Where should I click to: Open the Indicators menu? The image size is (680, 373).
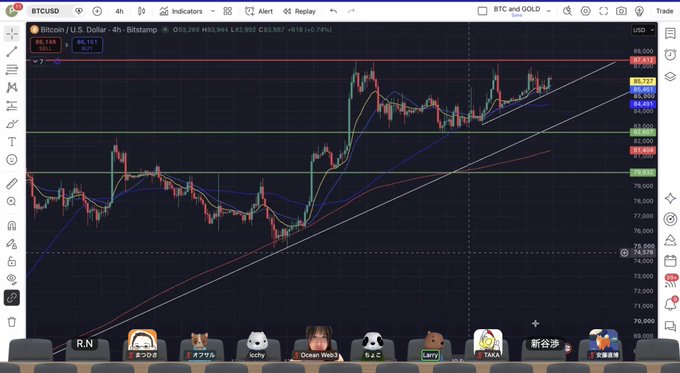(181, 11)
